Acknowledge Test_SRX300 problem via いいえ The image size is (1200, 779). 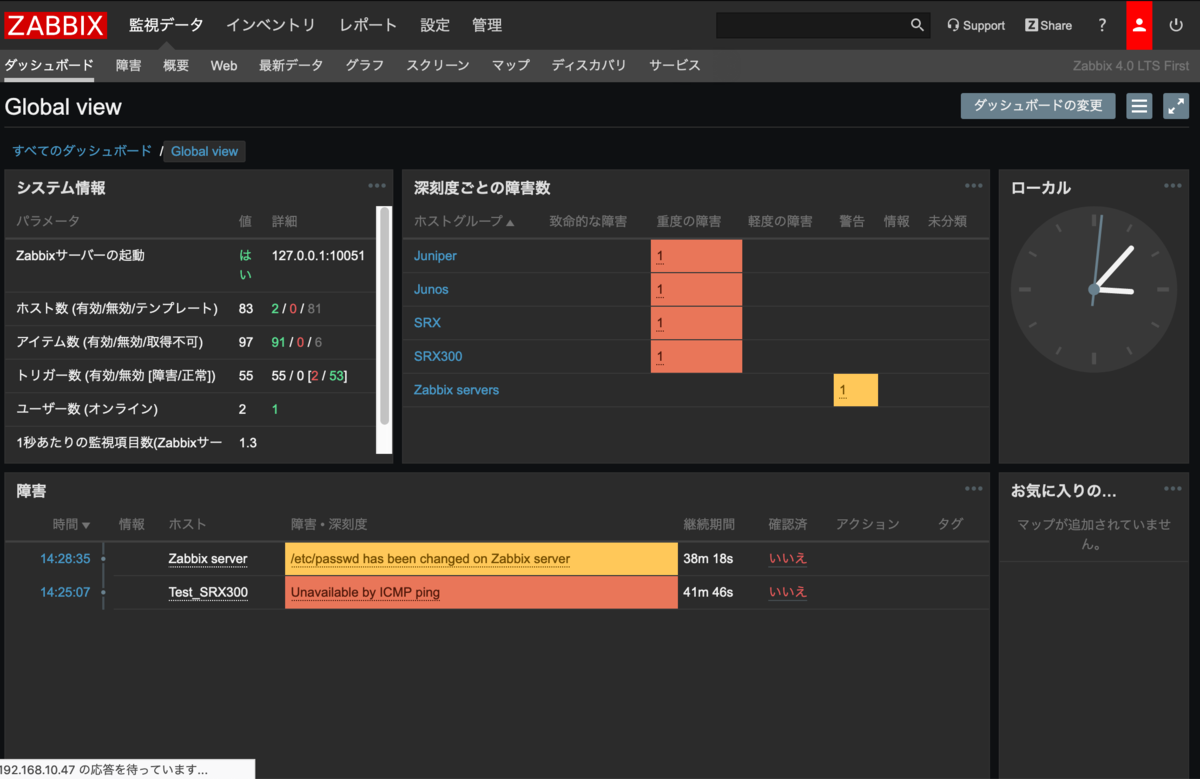click(788, 592)
